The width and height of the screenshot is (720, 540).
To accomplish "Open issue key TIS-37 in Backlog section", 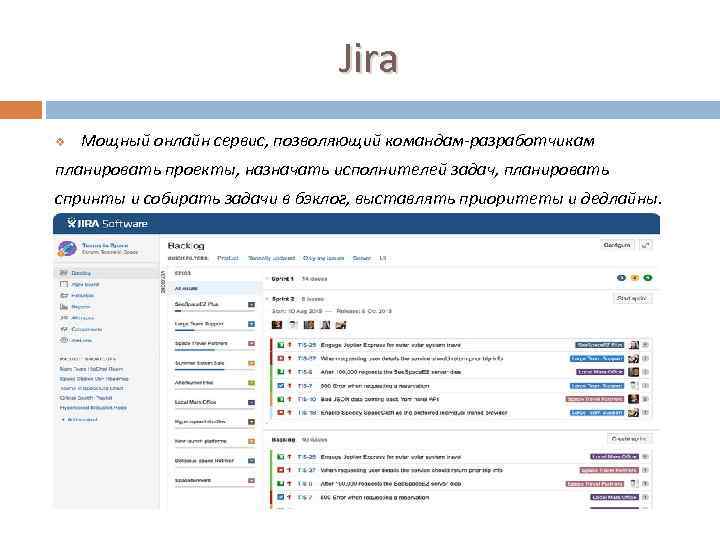I will pos(306,470).
